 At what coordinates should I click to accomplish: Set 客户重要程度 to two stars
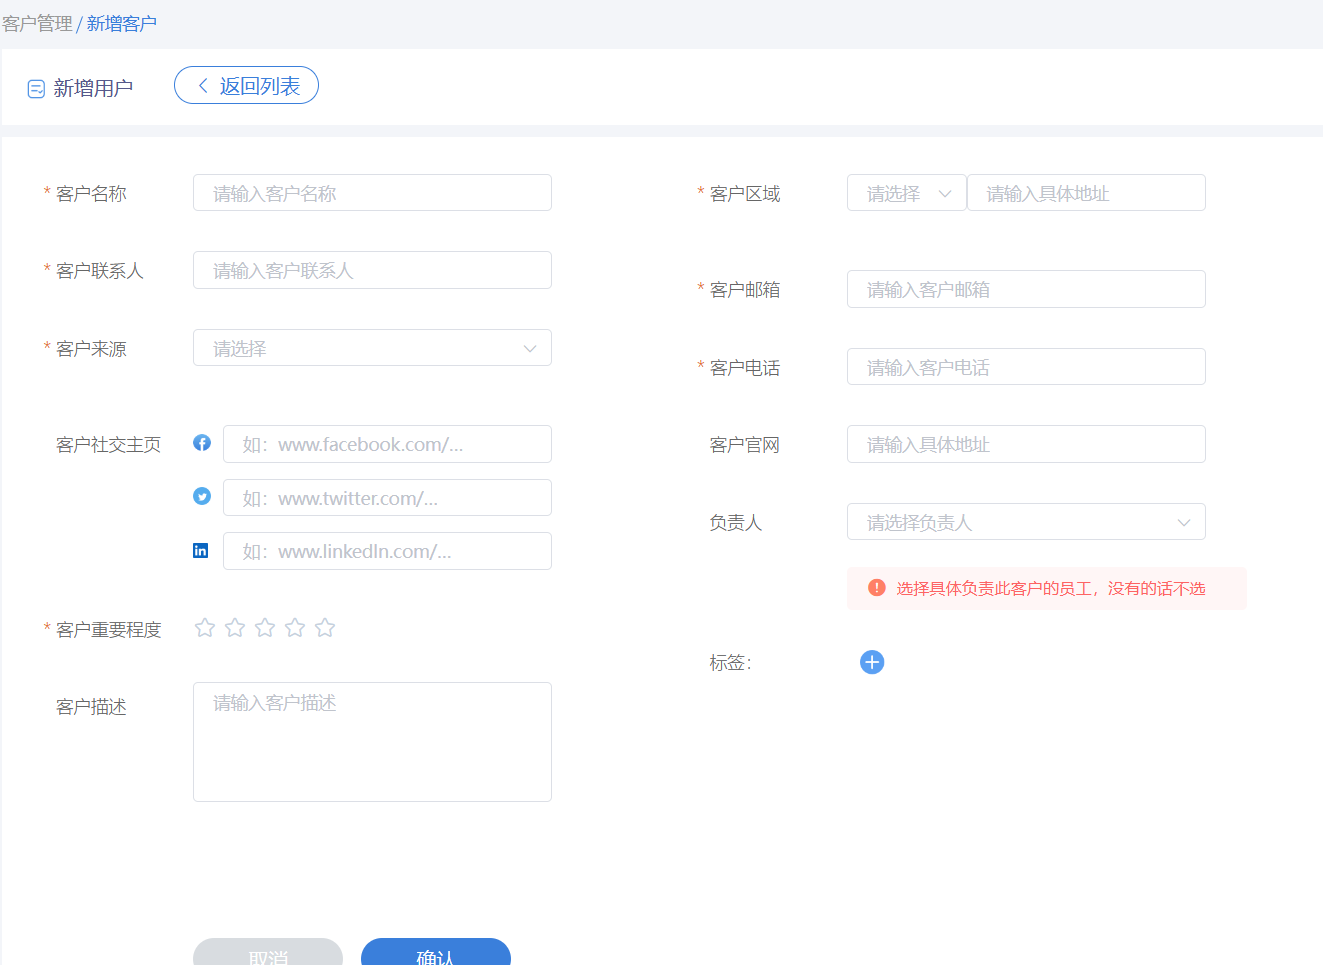click(x=235, y=628)
